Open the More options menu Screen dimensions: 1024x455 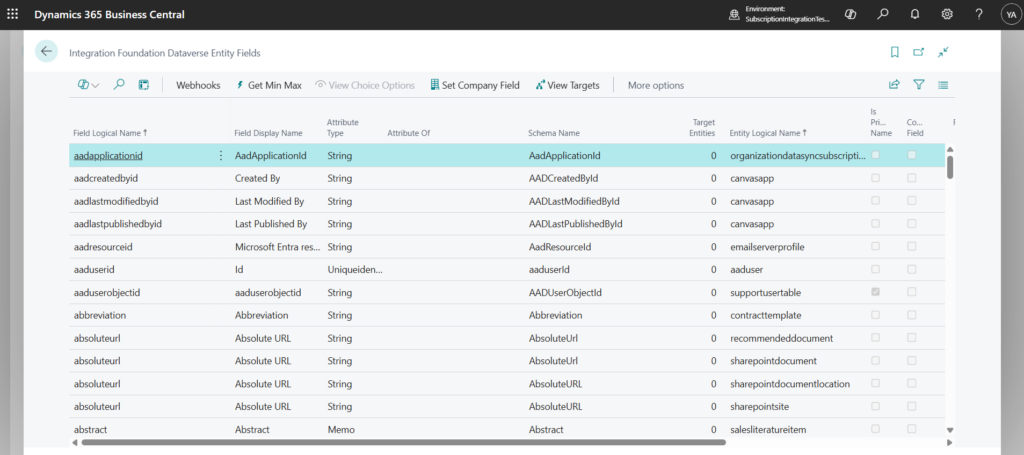point(655,85)
